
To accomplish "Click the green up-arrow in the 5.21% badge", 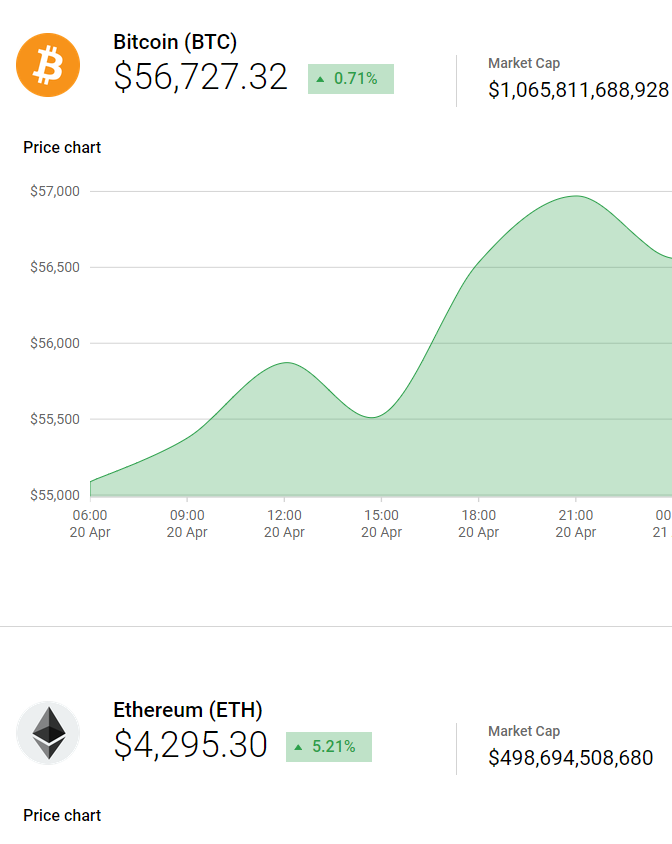I will coord(298,747).
